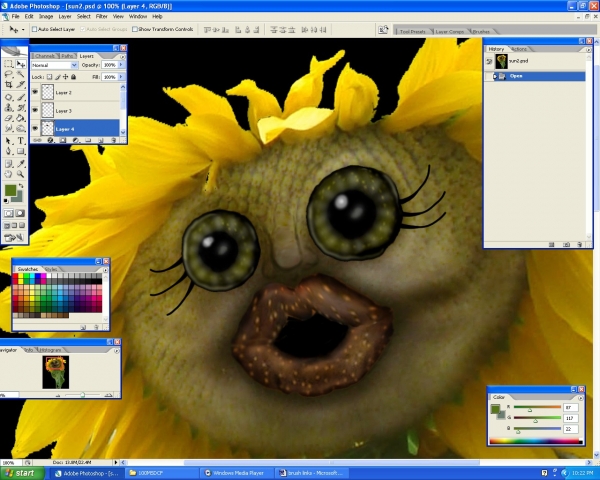Open the Swatches panel flyout menu
600x480 pixels.
tap(105, 270)
